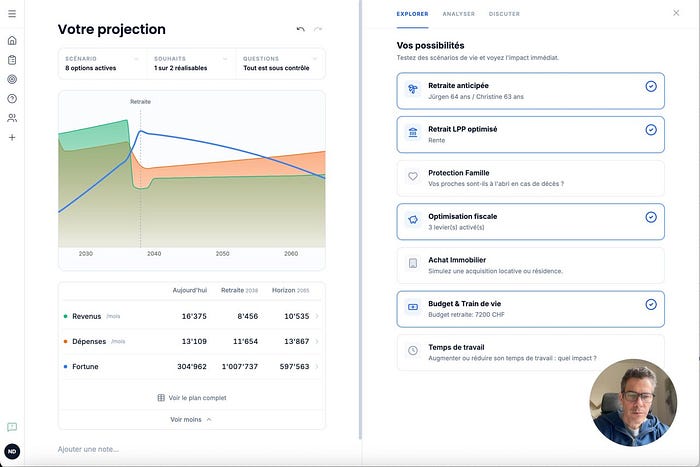
Task: Uncheck the Budget & Train de vie option
Action: pos(651,304)
